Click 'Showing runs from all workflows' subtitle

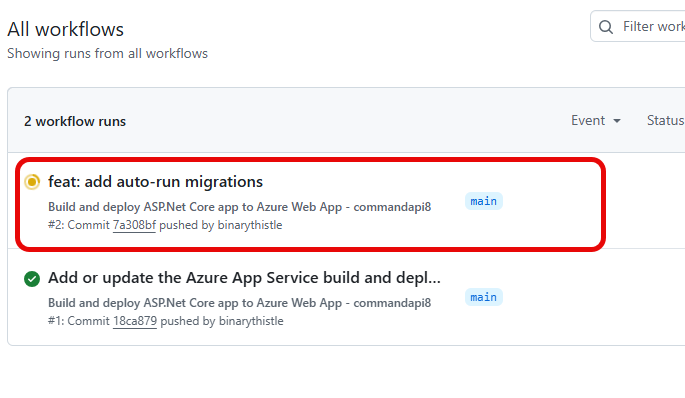[x=107, y=53]
